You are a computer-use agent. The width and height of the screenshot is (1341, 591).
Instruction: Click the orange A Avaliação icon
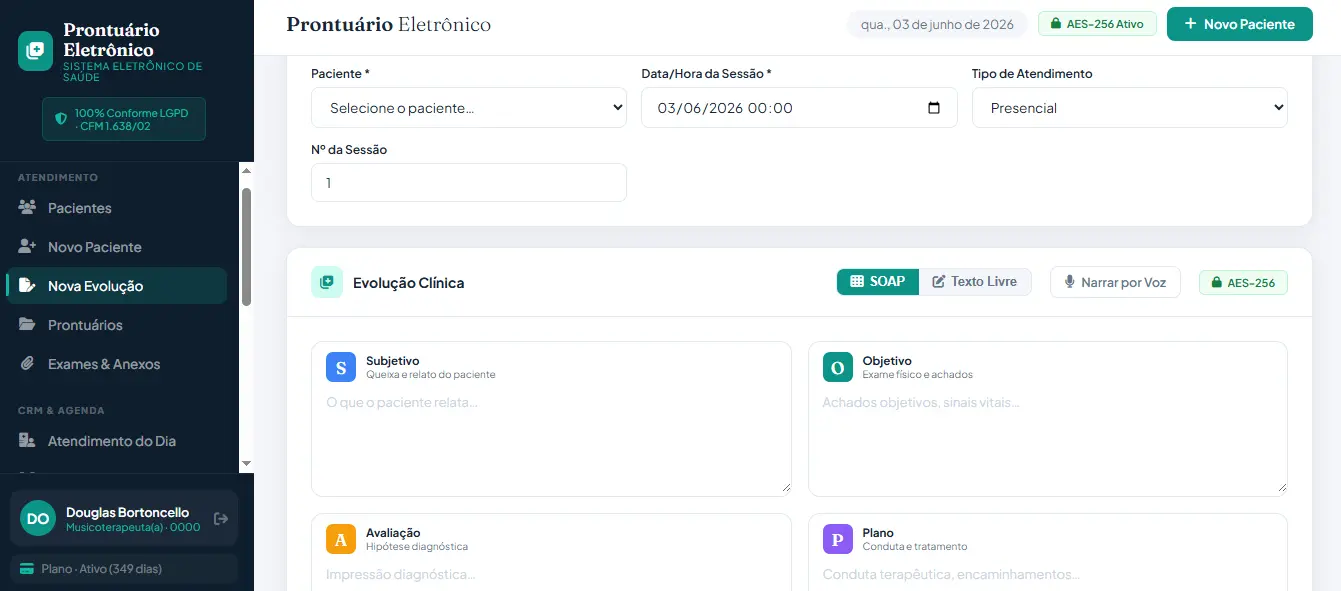(x=341, y=539)
